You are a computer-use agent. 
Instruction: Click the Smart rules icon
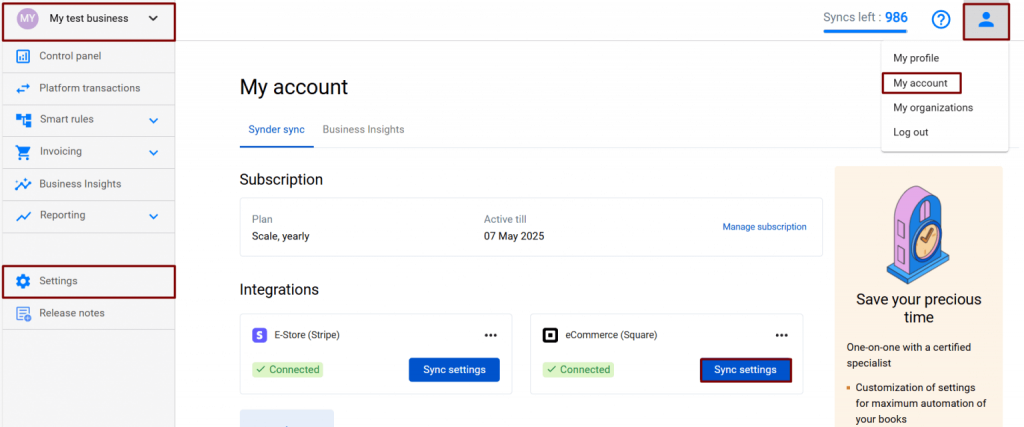[24, 120]
